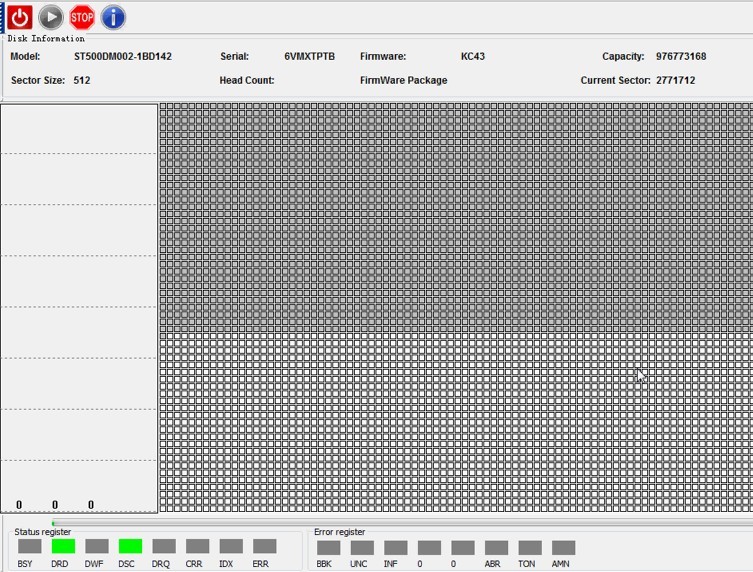Click the DWF status indicator
The height and width of the screenshot is (572, 753).
[x=97, y=546]
